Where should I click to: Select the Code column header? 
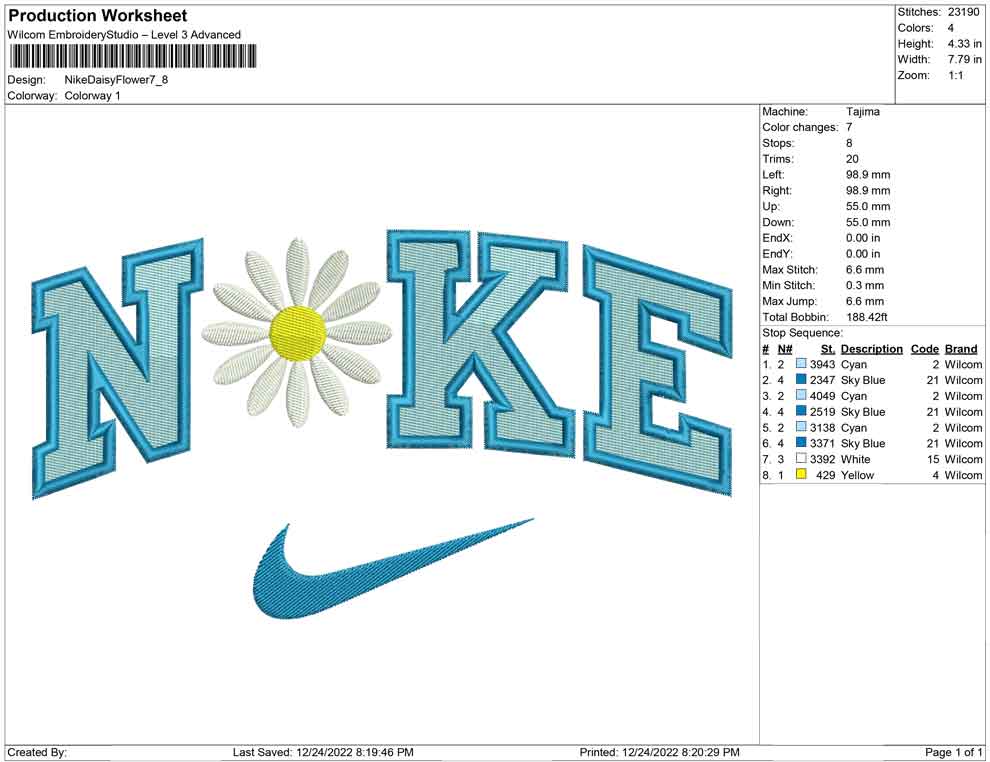click(x=924, y=349)
